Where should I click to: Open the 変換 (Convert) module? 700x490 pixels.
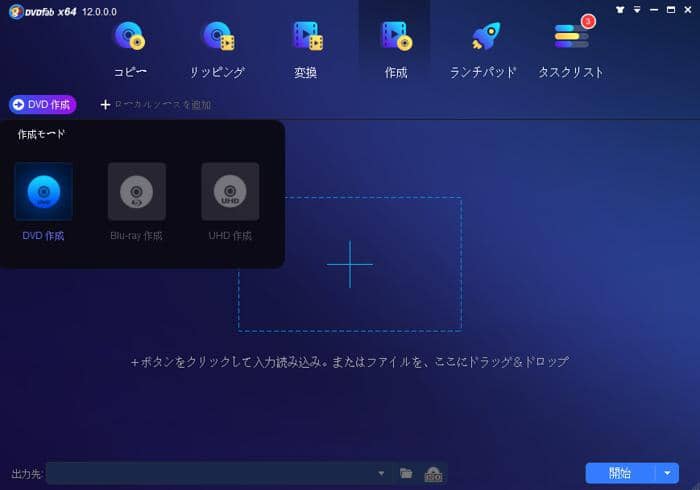(307, 50)
